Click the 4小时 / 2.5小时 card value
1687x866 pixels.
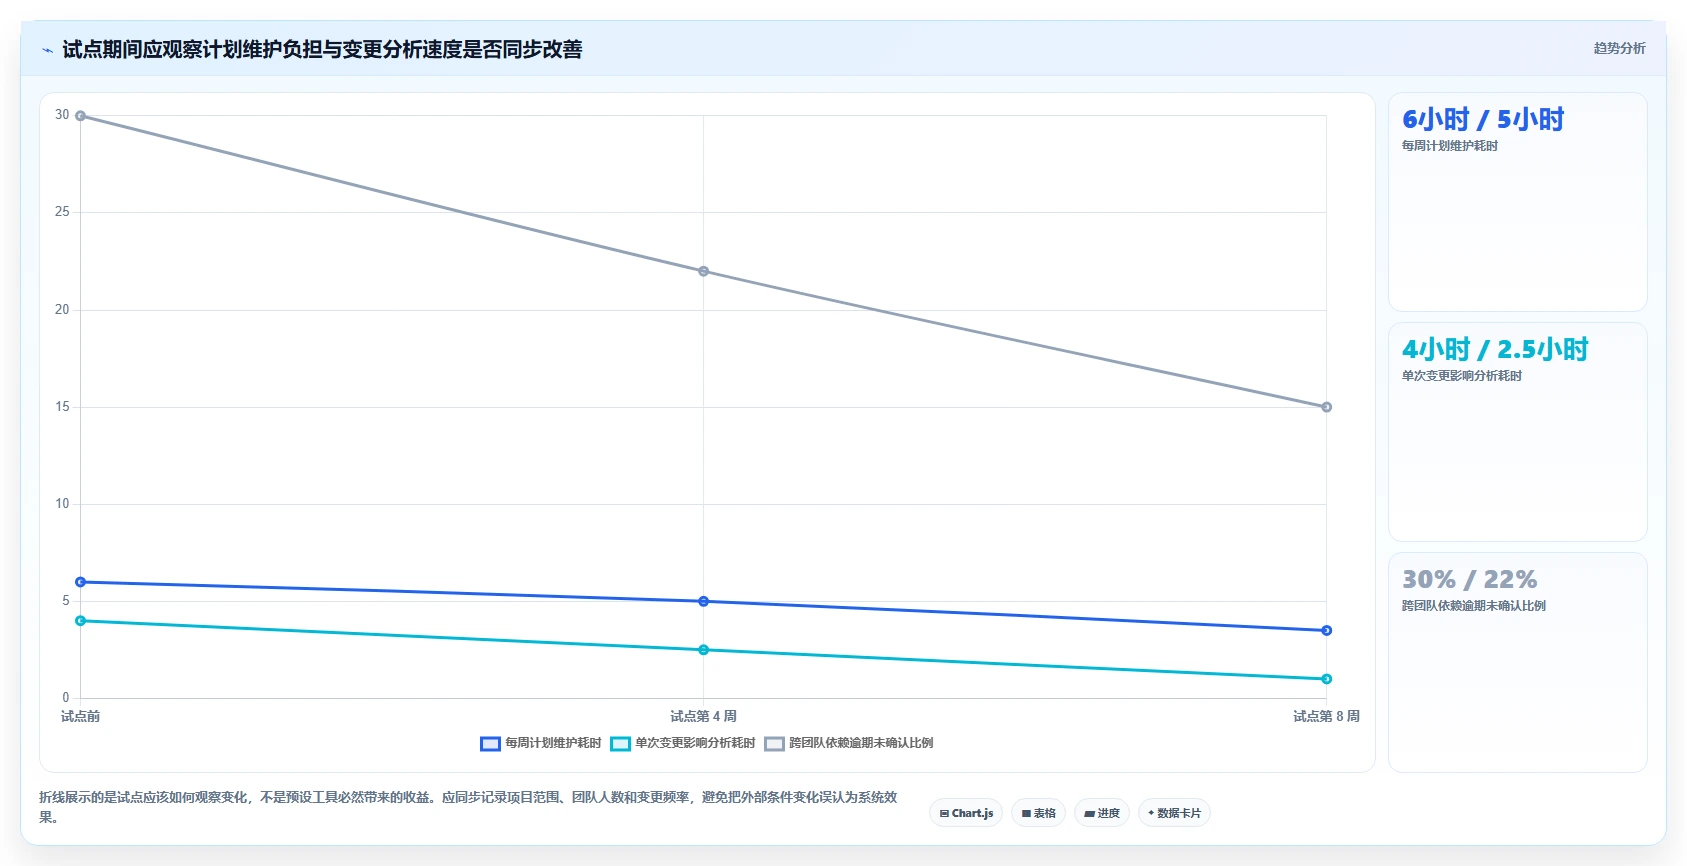tap(1495, 350)
